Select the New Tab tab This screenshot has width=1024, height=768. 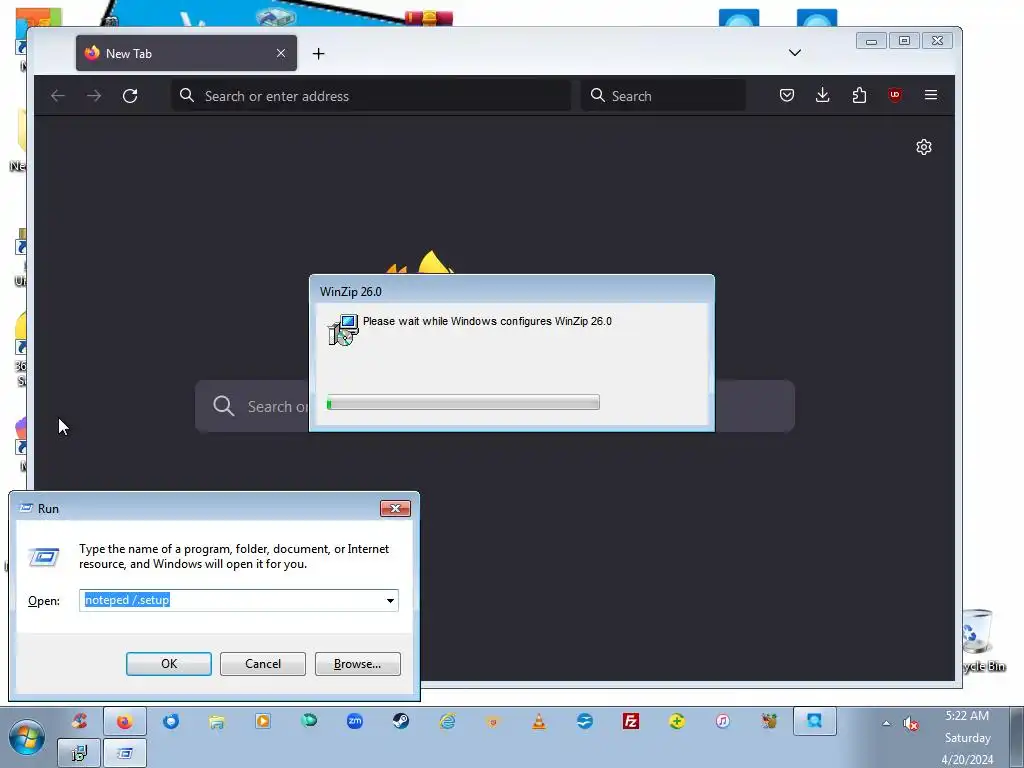pyautogui.click(x=186, y=53)
